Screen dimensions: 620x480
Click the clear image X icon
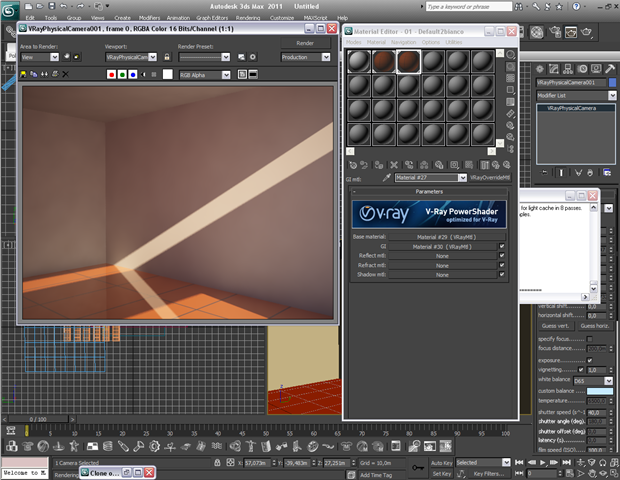pyautogui.click(x=66, y=74)
